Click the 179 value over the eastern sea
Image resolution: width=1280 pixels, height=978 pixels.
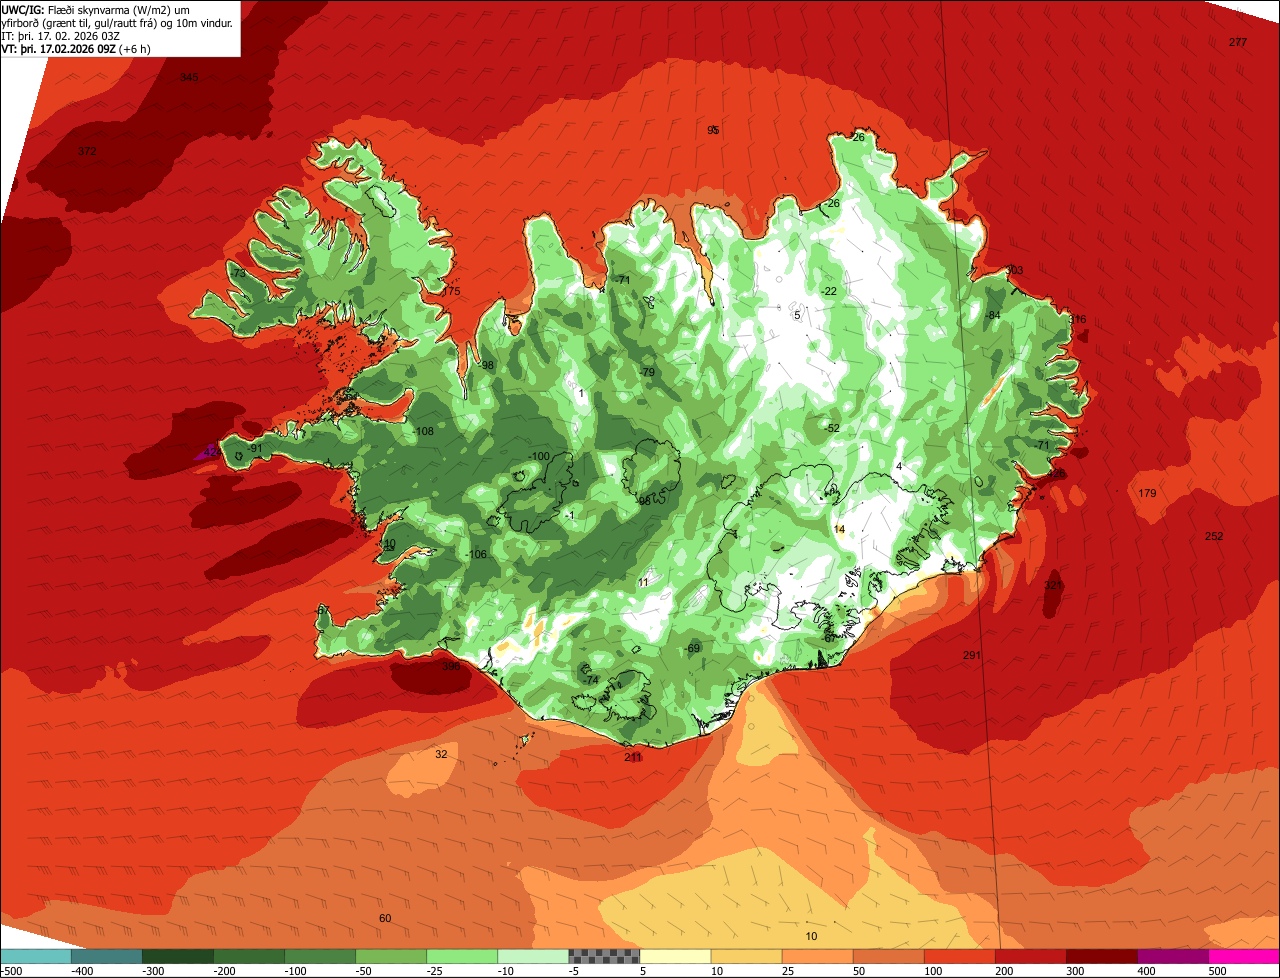tap(1147, 493)
